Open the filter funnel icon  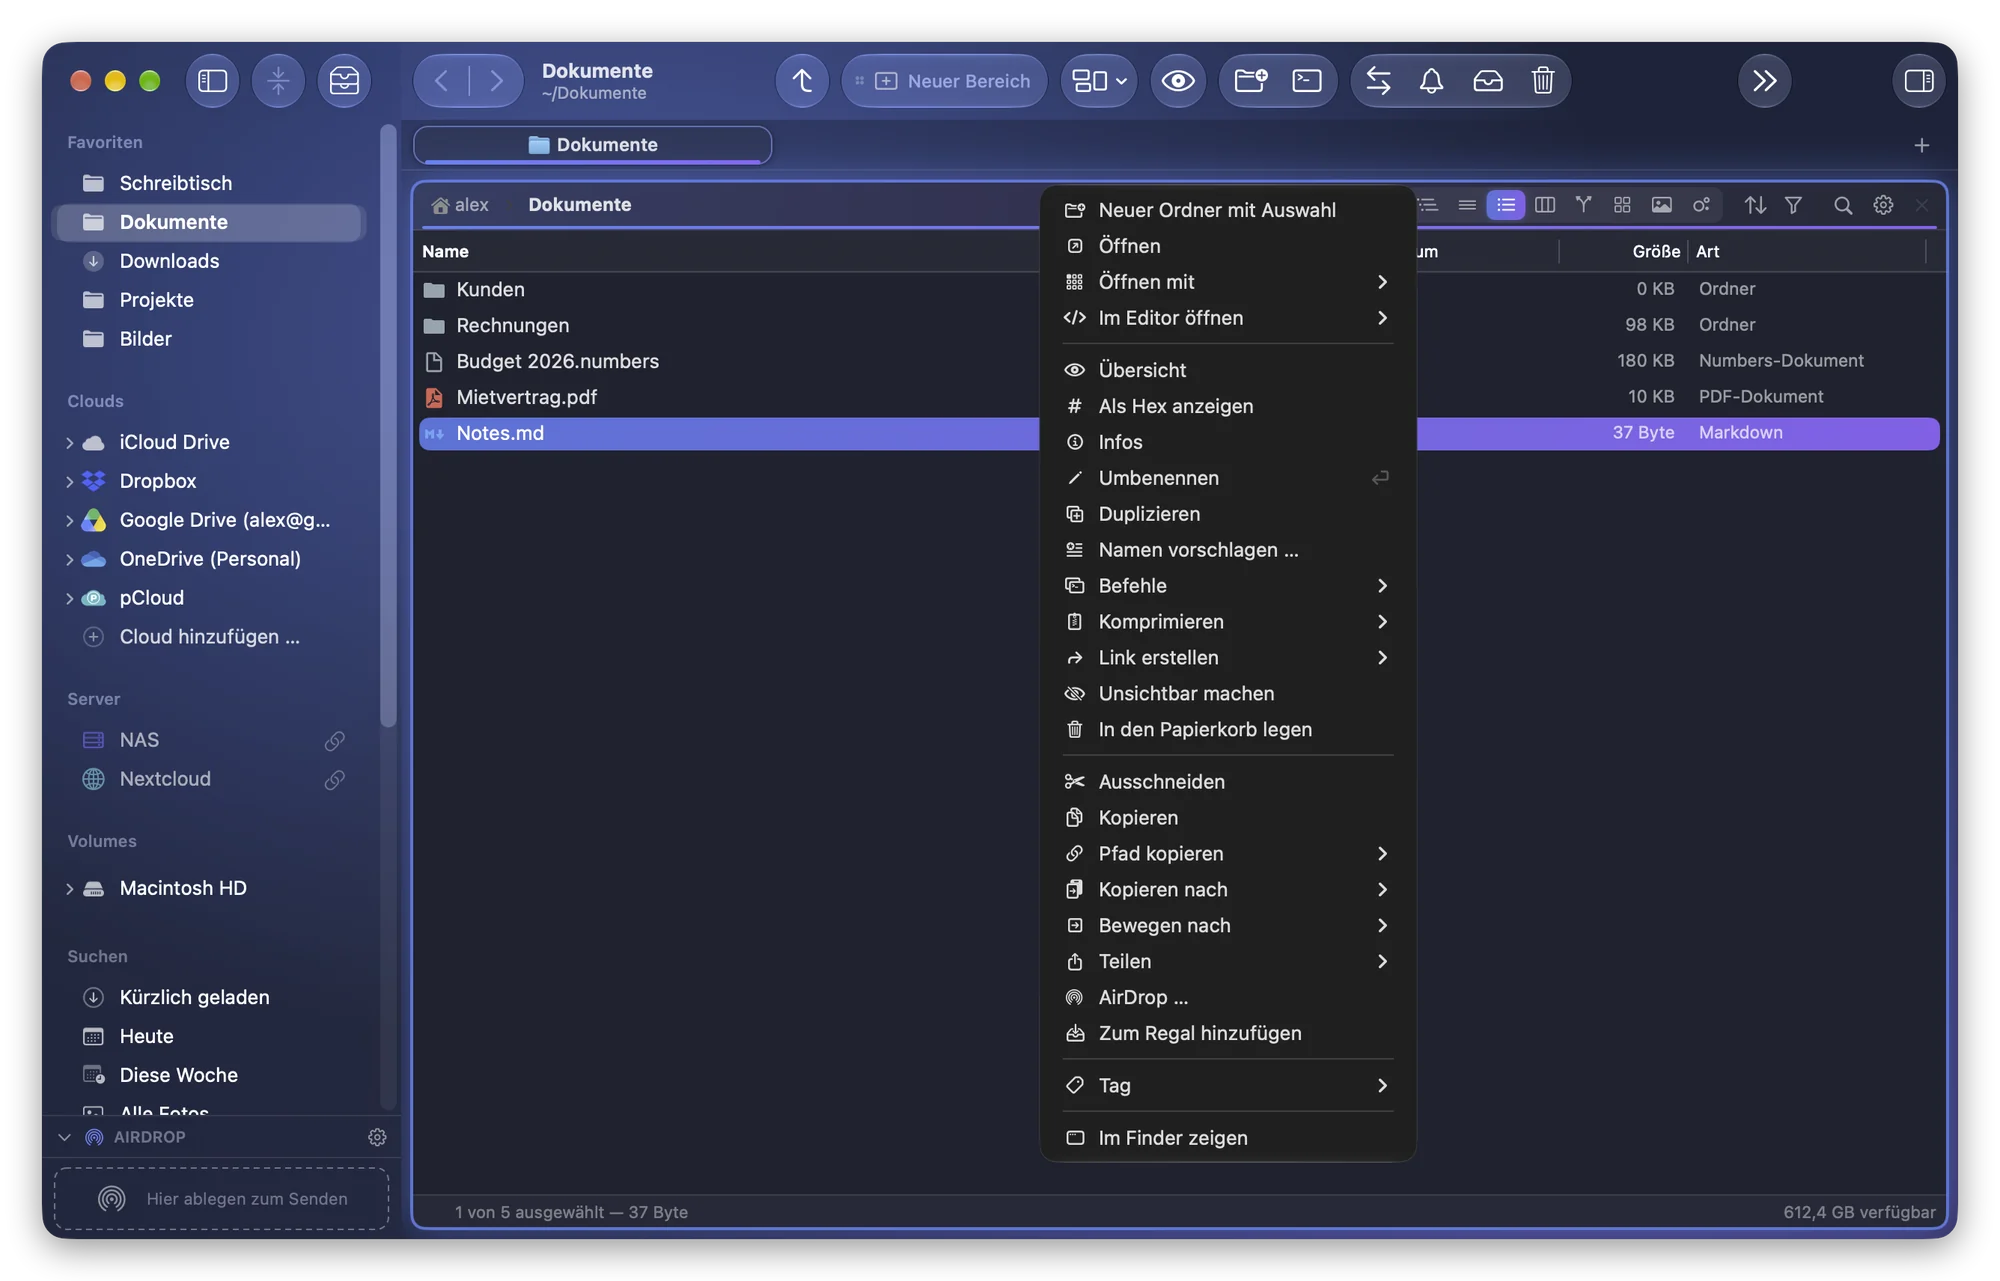click(1793, 205)
